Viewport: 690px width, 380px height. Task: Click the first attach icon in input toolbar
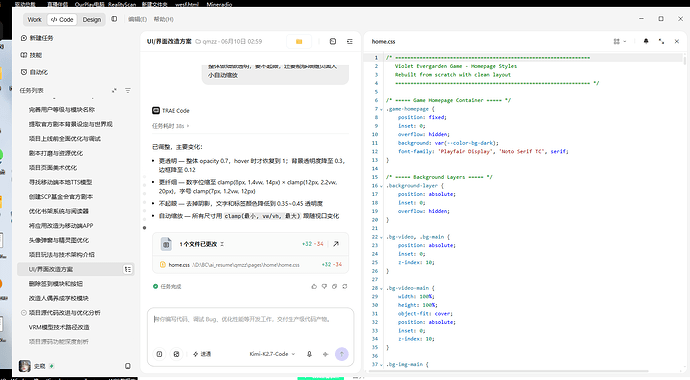[159, 354]
